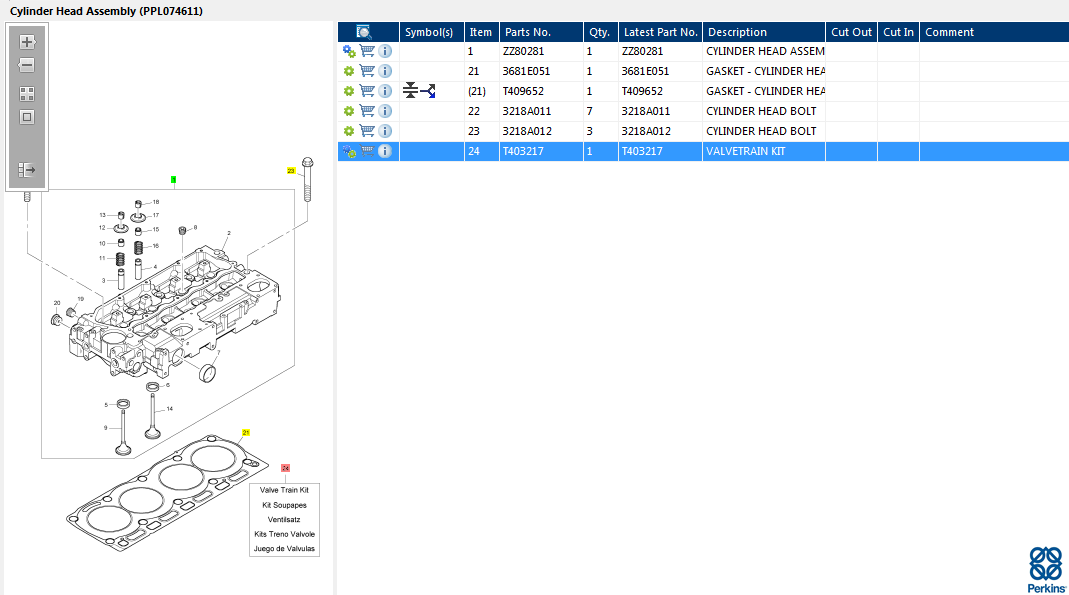Show info for part T409652

point(385,91)
